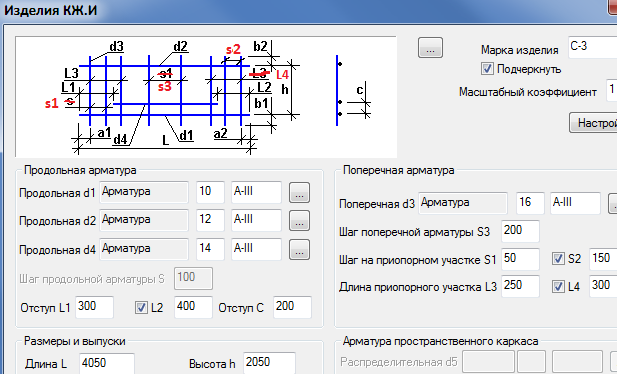Click the Продольная арматура group label
The image size is (617, 374).
coord(80,170)
